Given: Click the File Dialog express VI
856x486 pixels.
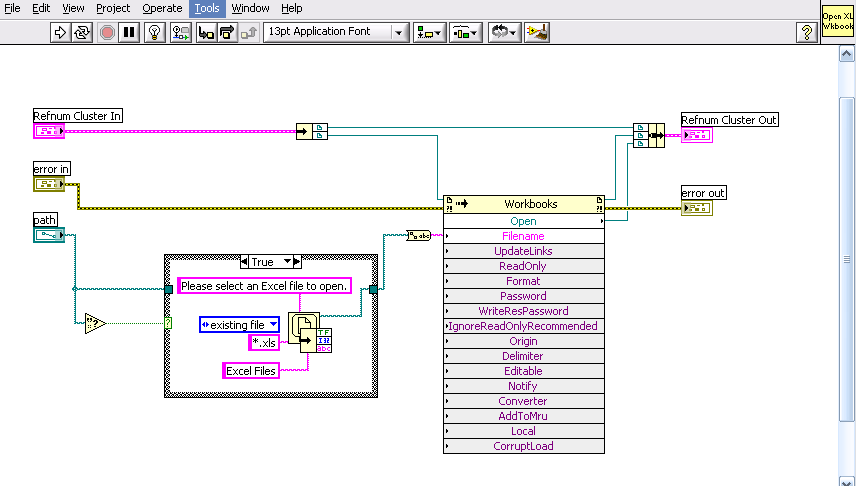Looking at the screenshot, I should click(310, 333).
